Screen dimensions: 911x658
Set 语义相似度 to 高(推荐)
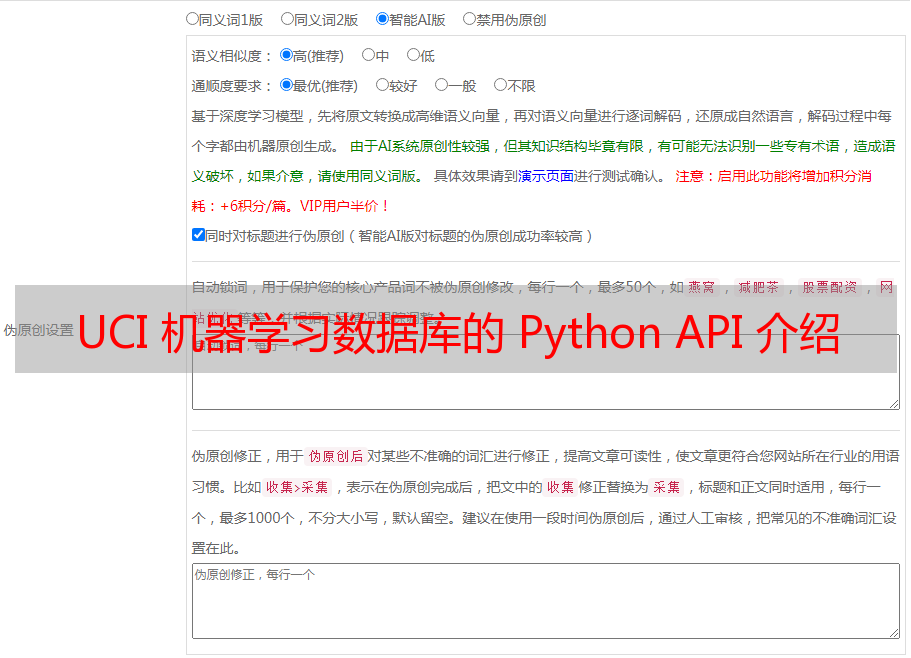pyautogui.click(x=287, y=56)
